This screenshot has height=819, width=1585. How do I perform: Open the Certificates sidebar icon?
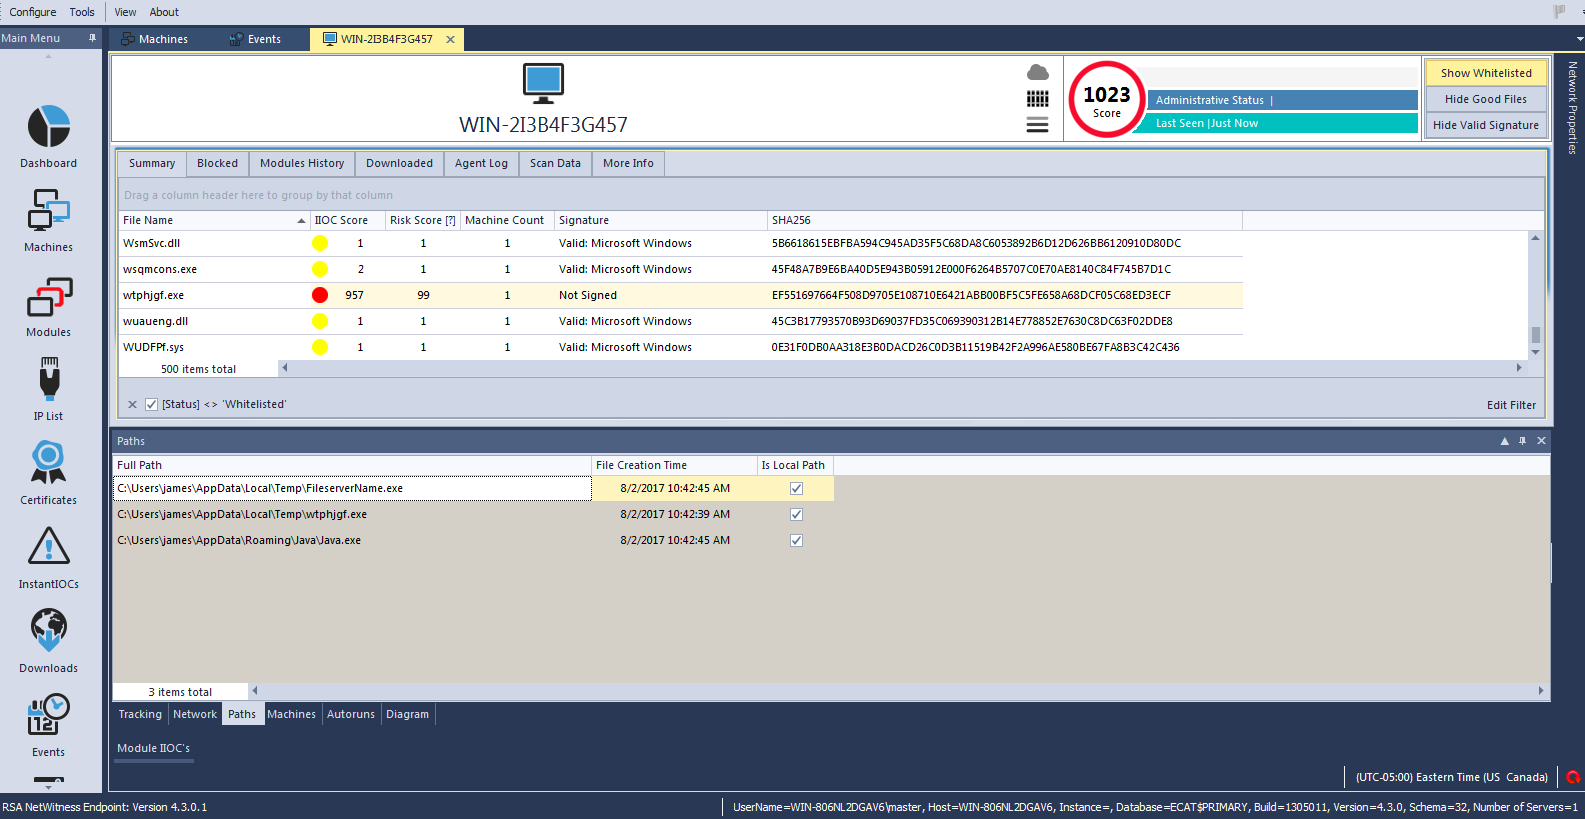[x=48, y=463]
